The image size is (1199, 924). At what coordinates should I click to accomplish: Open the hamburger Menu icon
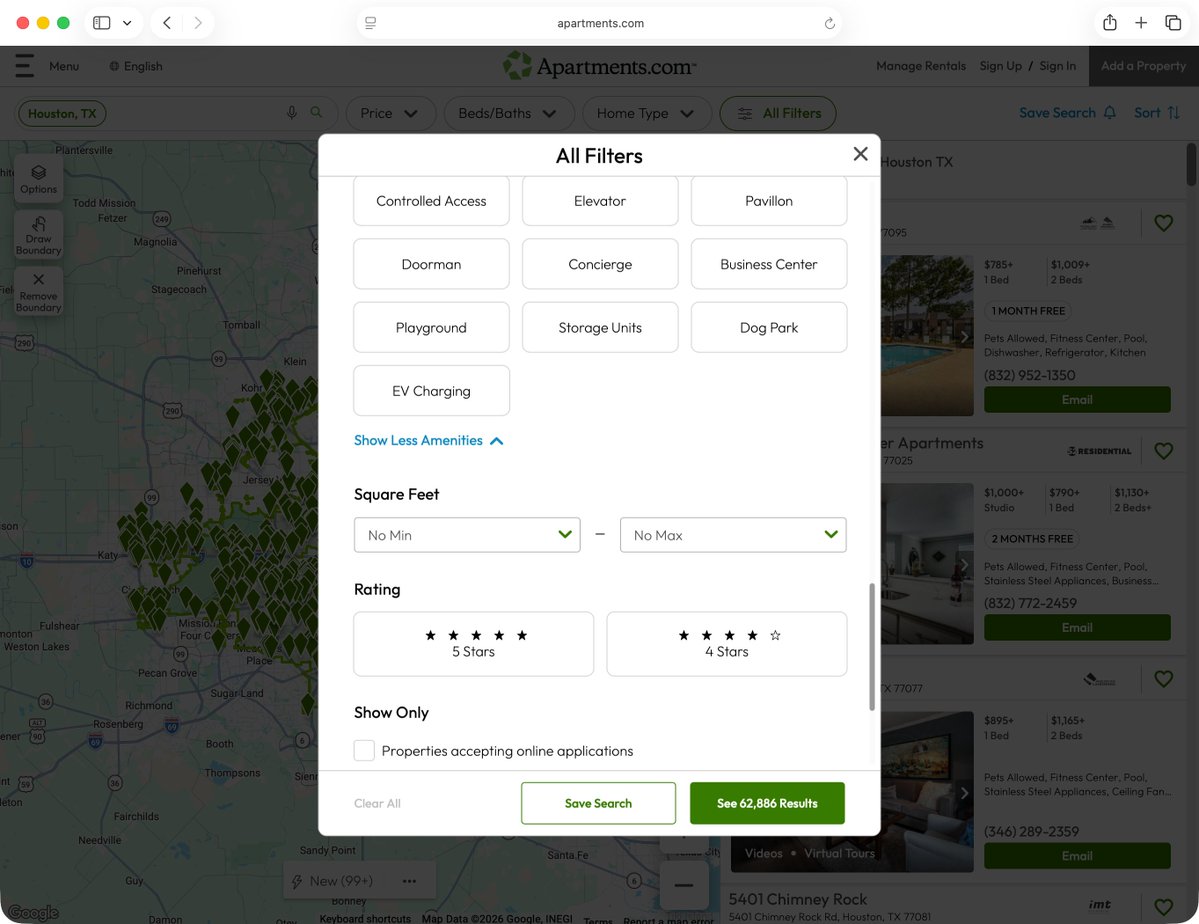click(24, 66)
